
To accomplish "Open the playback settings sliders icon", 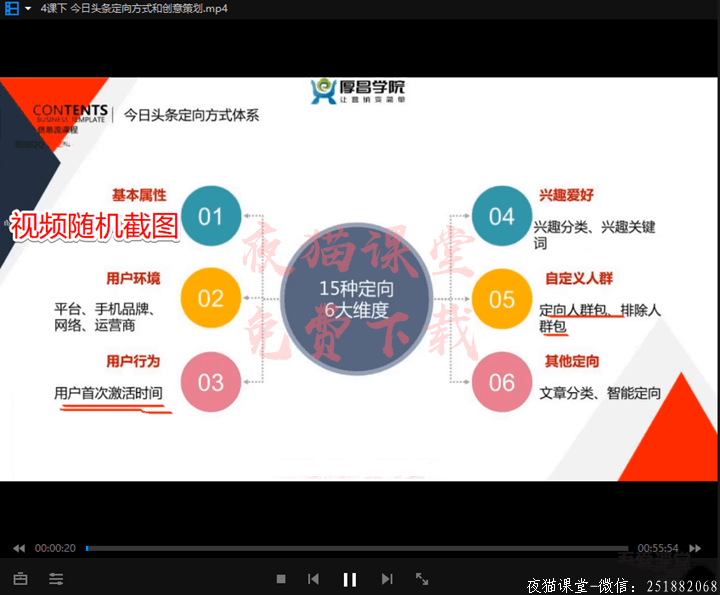I will (56, 579).
